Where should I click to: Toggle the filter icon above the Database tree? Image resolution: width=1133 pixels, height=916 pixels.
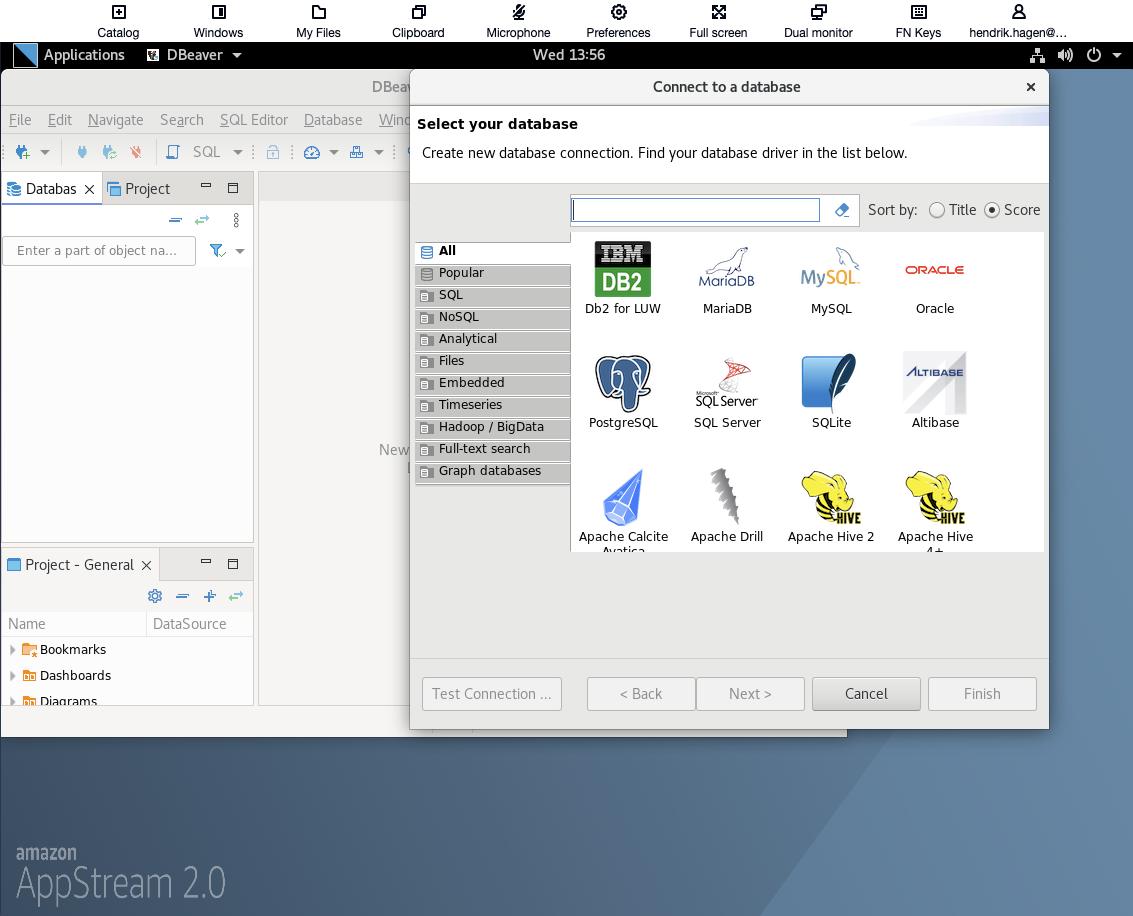coord(217,250)
